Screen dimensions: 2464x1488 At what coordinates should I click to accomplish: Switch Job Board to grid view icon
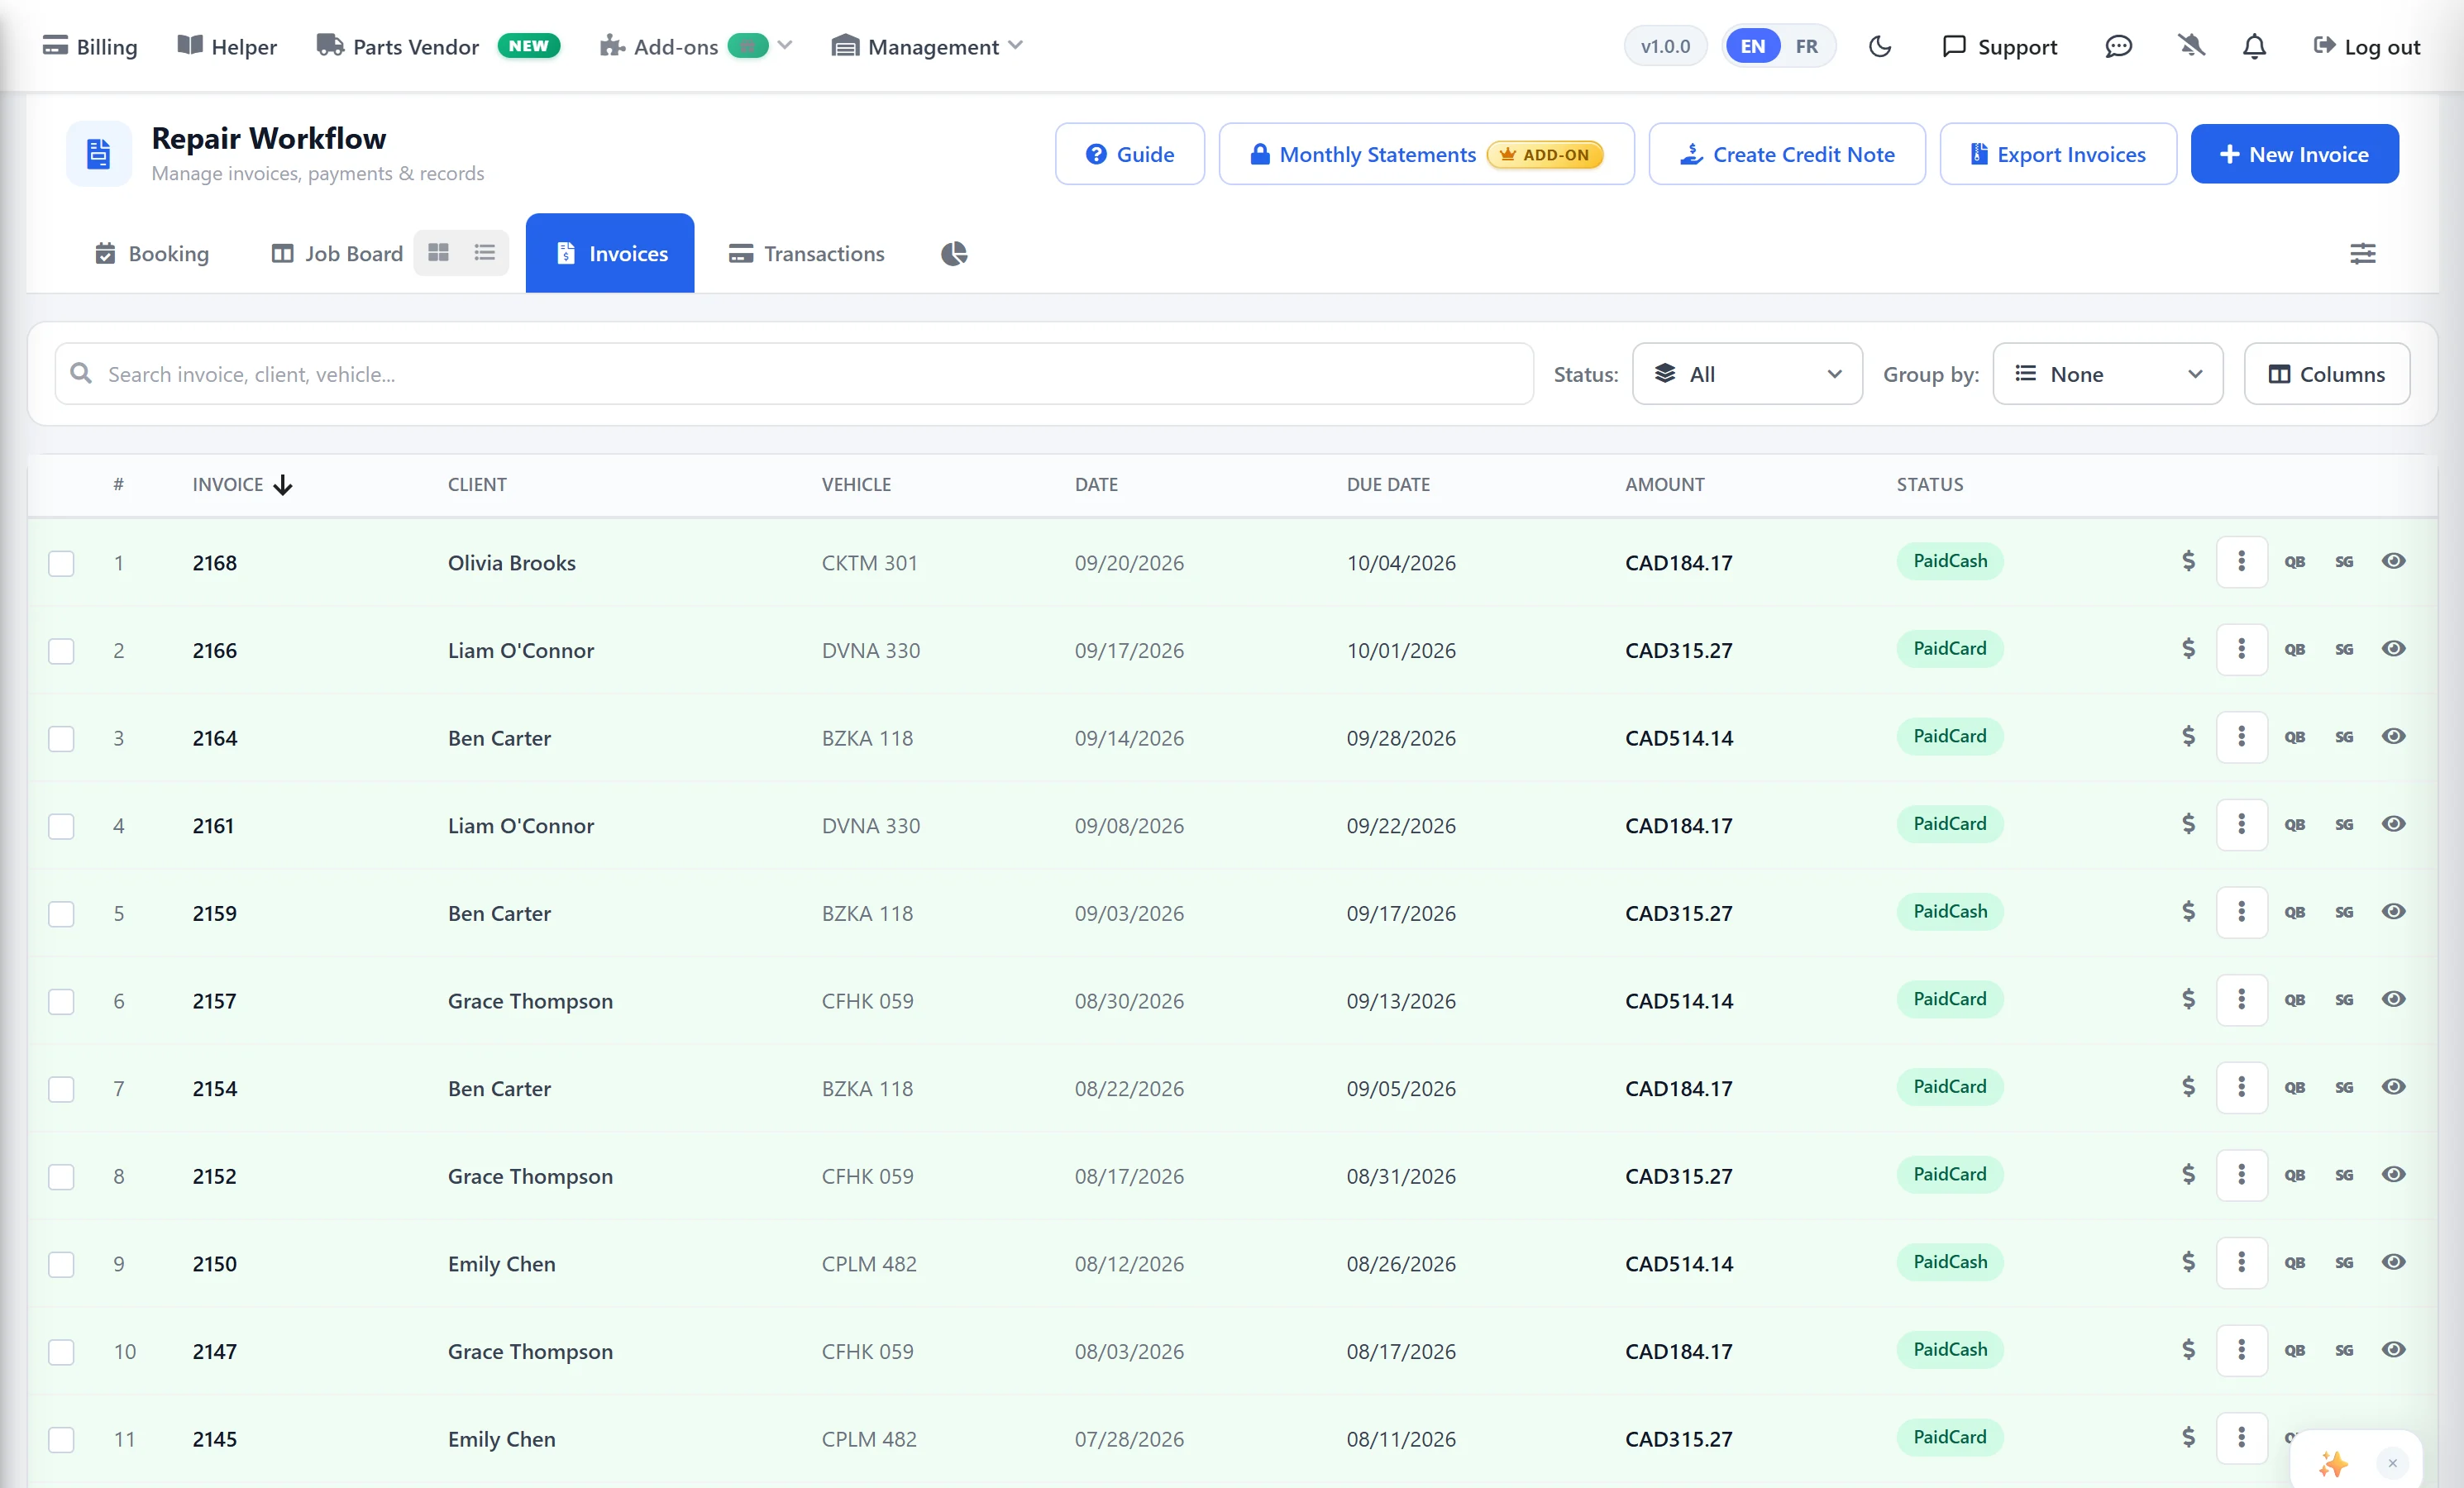tap(438, 253)
